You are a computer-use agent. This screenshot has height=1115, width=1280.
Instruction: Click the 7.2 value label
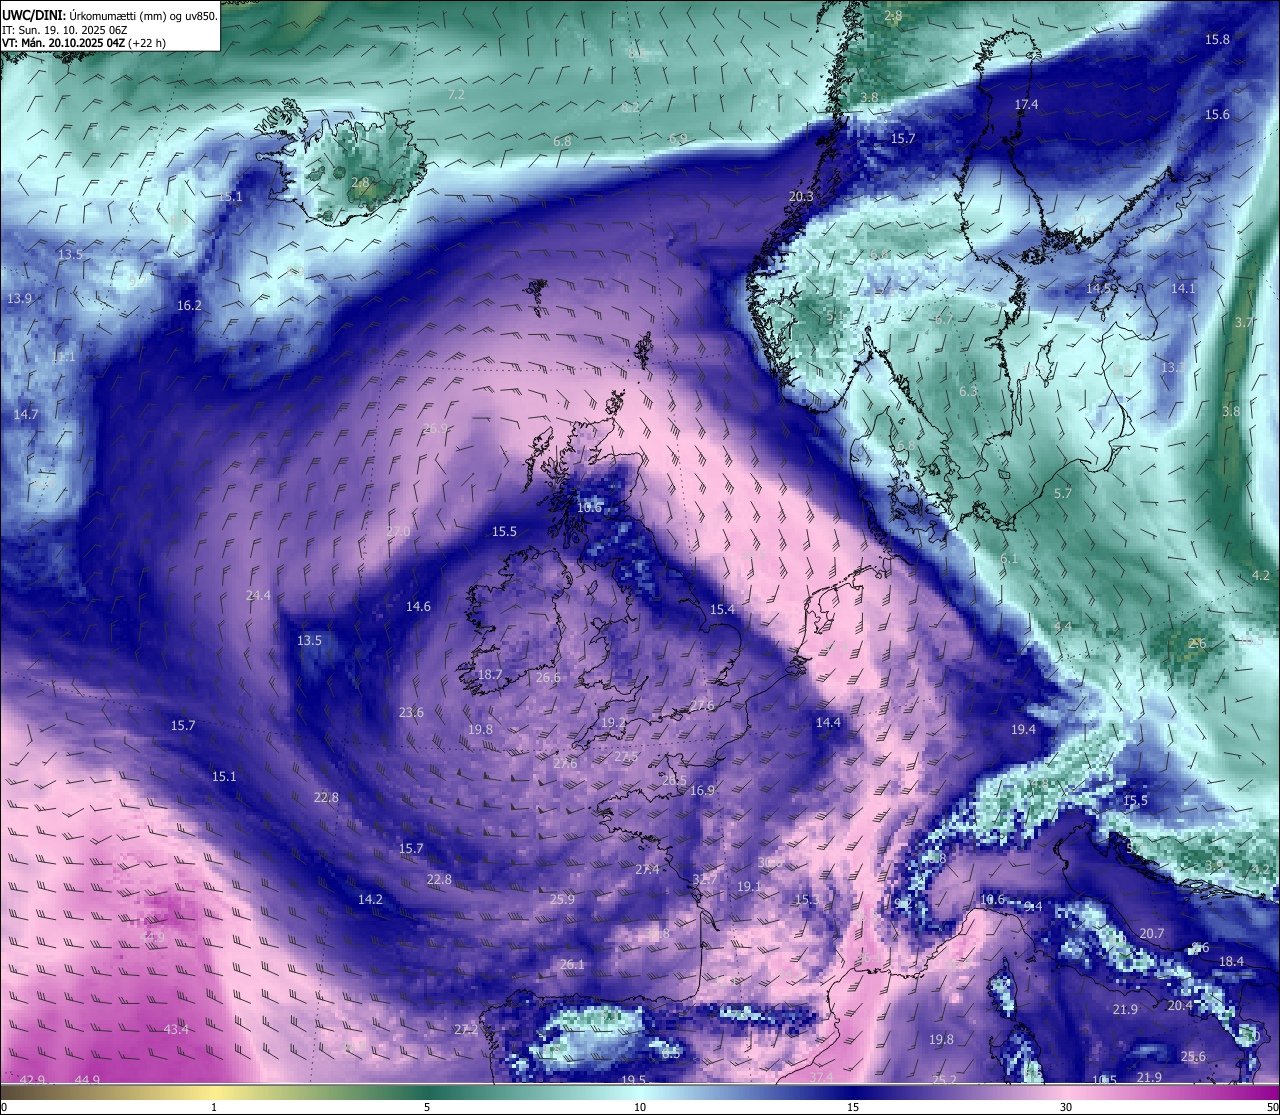coord(456,94)
